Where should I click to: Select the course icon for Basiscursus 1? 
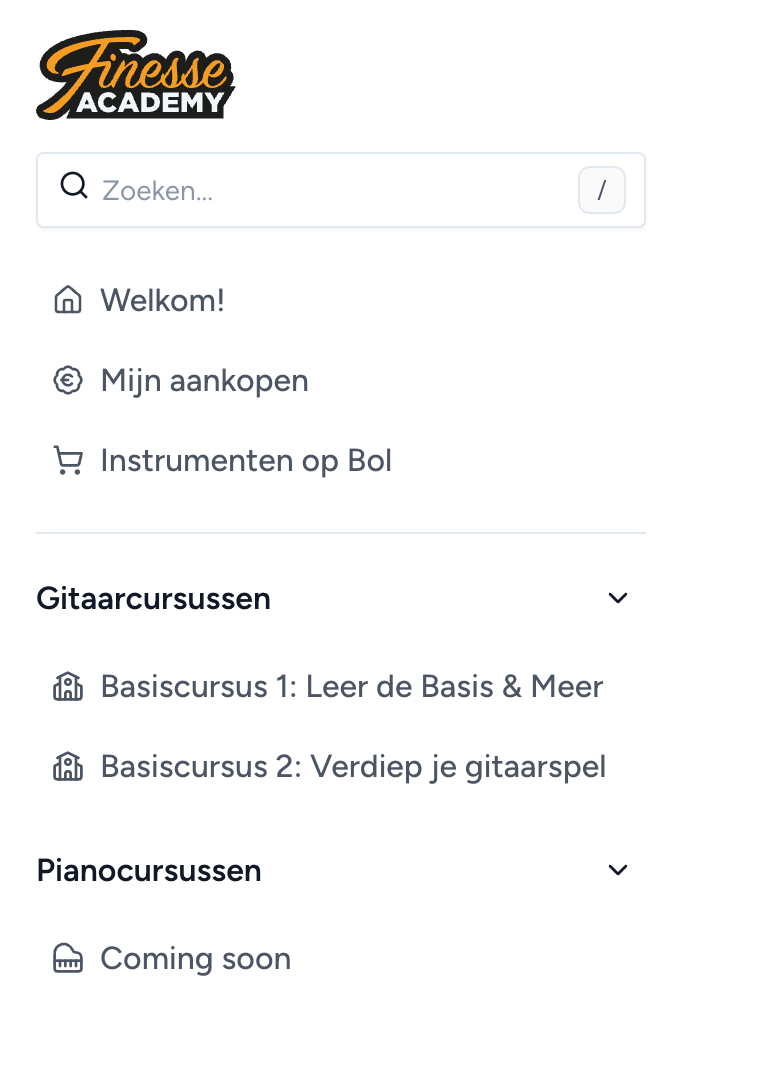click(x=68, y=687)
